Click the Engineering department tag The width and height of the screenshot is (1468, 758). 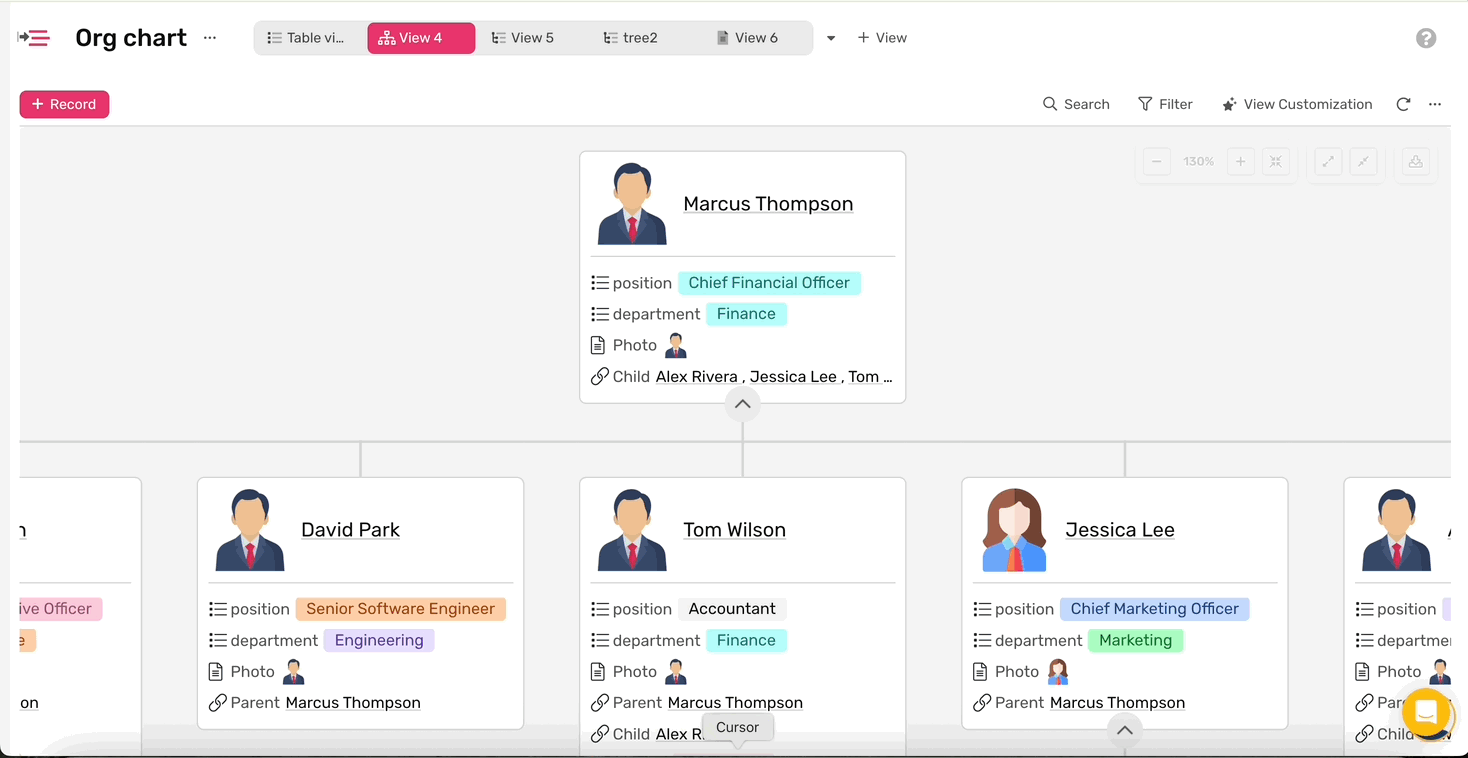(x=379, y=640)
